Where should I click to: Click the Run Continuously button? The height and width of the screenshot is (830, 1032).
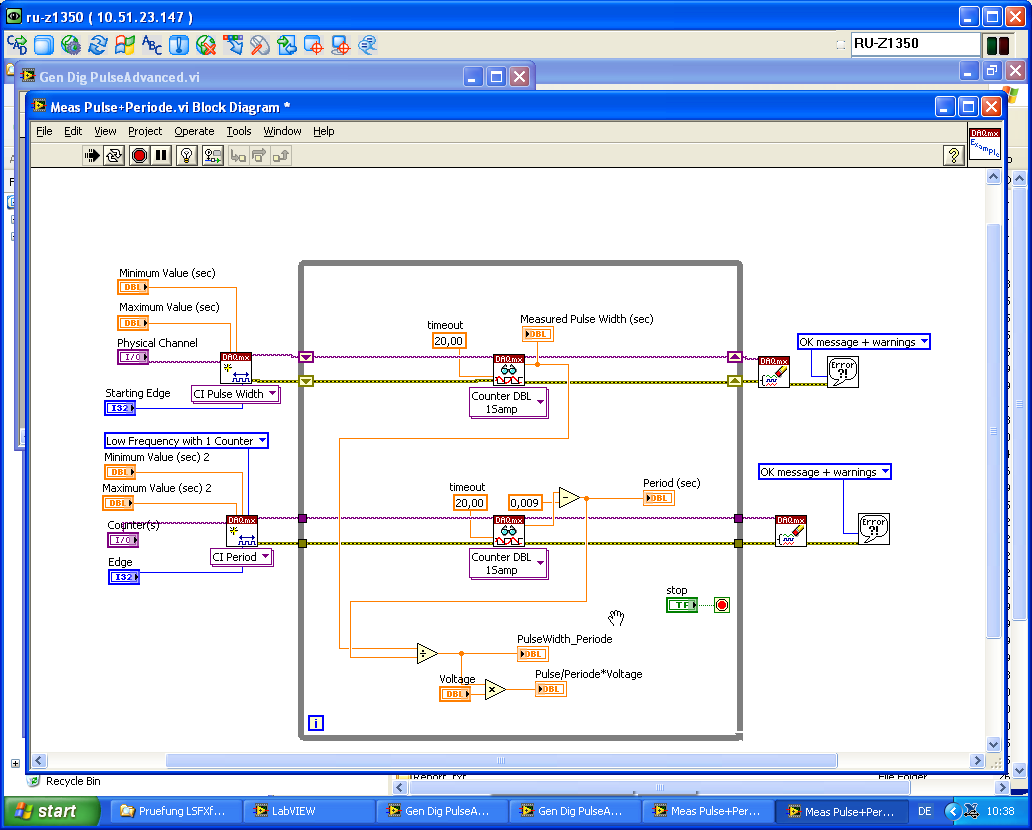coord(114,156)
